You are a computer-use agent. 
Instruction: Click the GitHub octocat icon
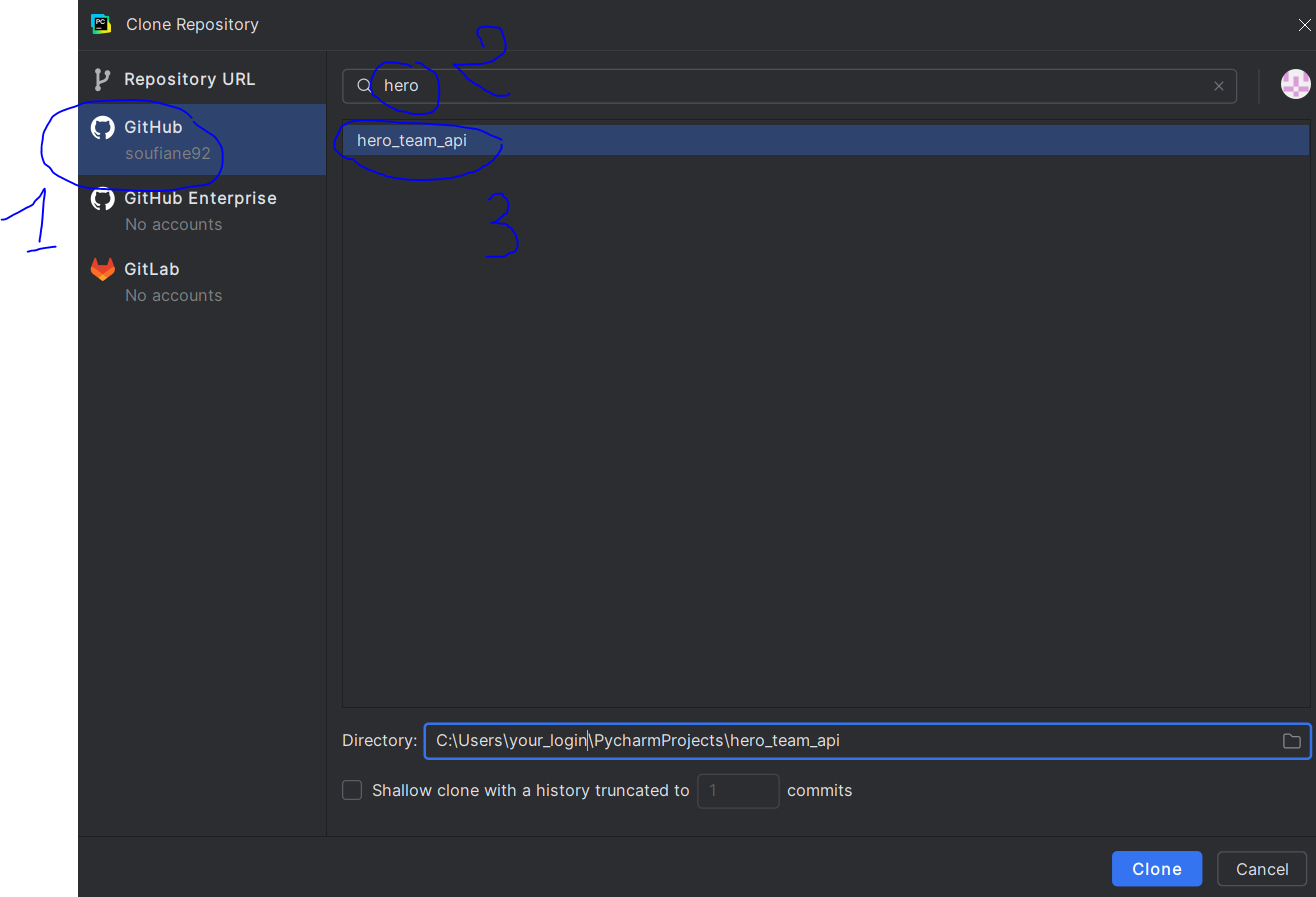(102, 128)
